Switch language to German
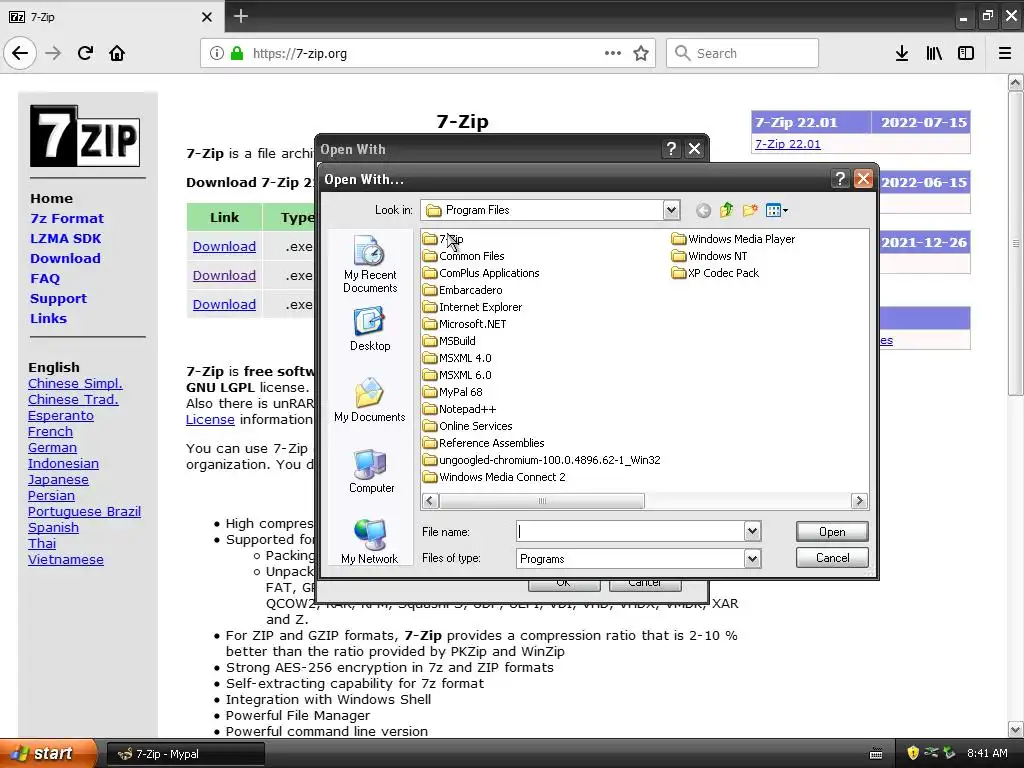The width and height of the screenshot is (1024, 768). 52,447
